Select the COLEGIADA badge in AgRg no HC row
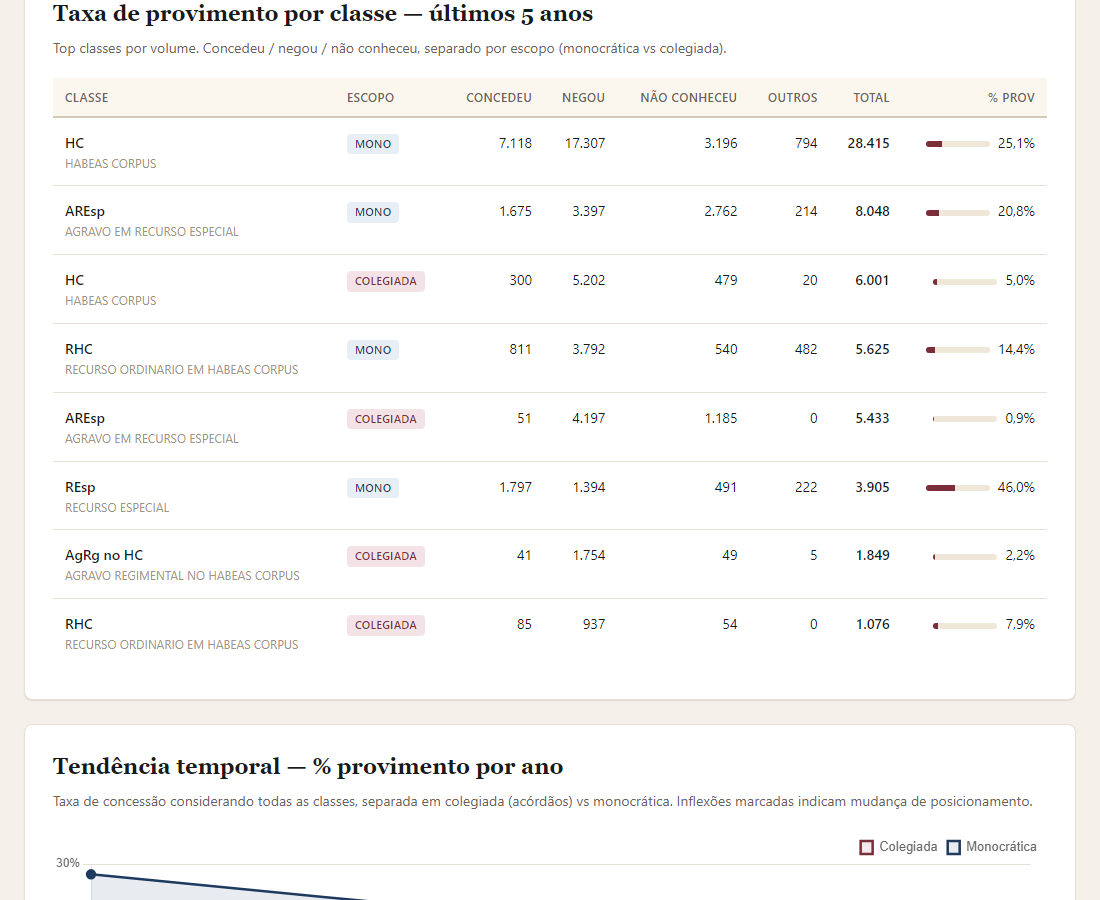The image size is (1100, 900). tap(385, 556)
